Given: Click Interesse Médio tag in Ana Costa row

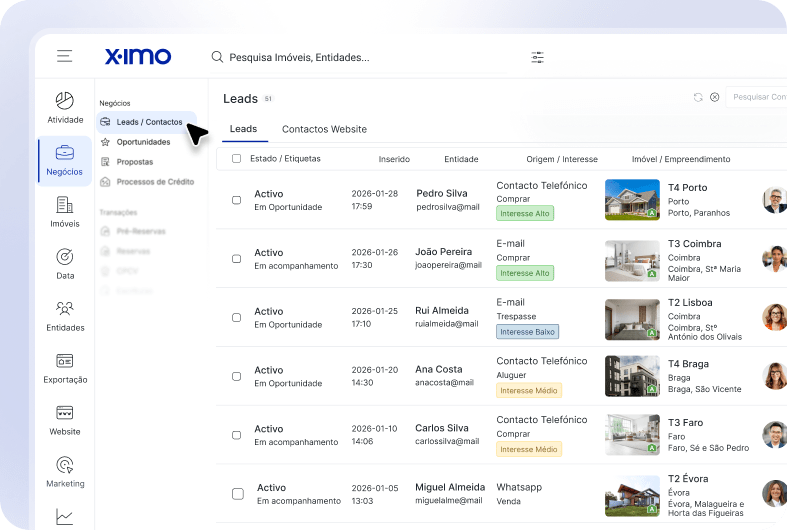Looking at the screenshot, I should [x=529, y=390].
